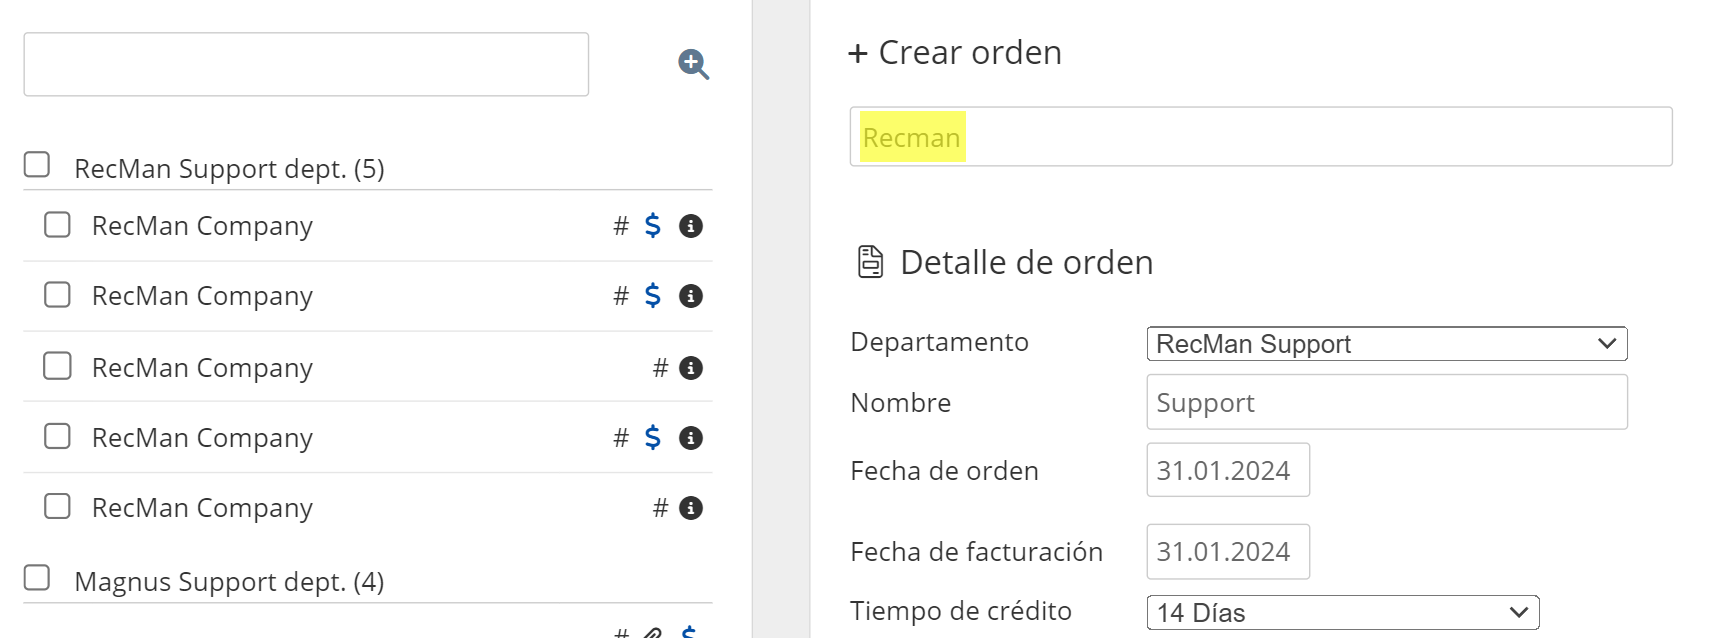
Task: Open info icon on third RecMan Company row
Action: pos(690,368)
